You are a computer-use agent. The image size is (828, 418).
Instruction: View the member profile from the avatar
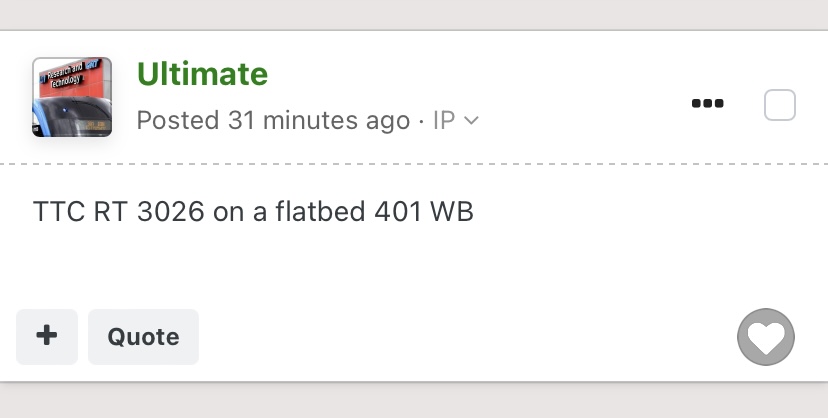[x=72, y=97]
